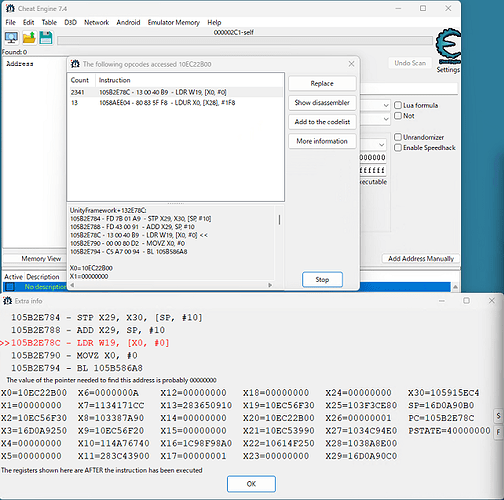Enable the Lua formula checkbox
This screenshot has height=500, width=504.
click(398, 105)
